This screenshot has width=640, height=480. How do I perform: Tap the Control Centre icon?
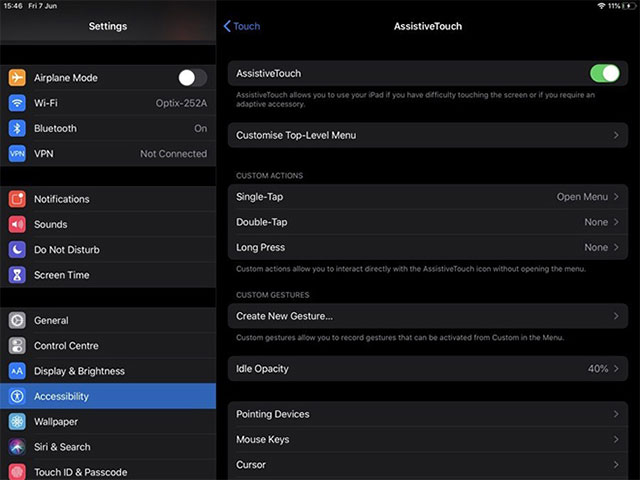(x=17, y=346)
